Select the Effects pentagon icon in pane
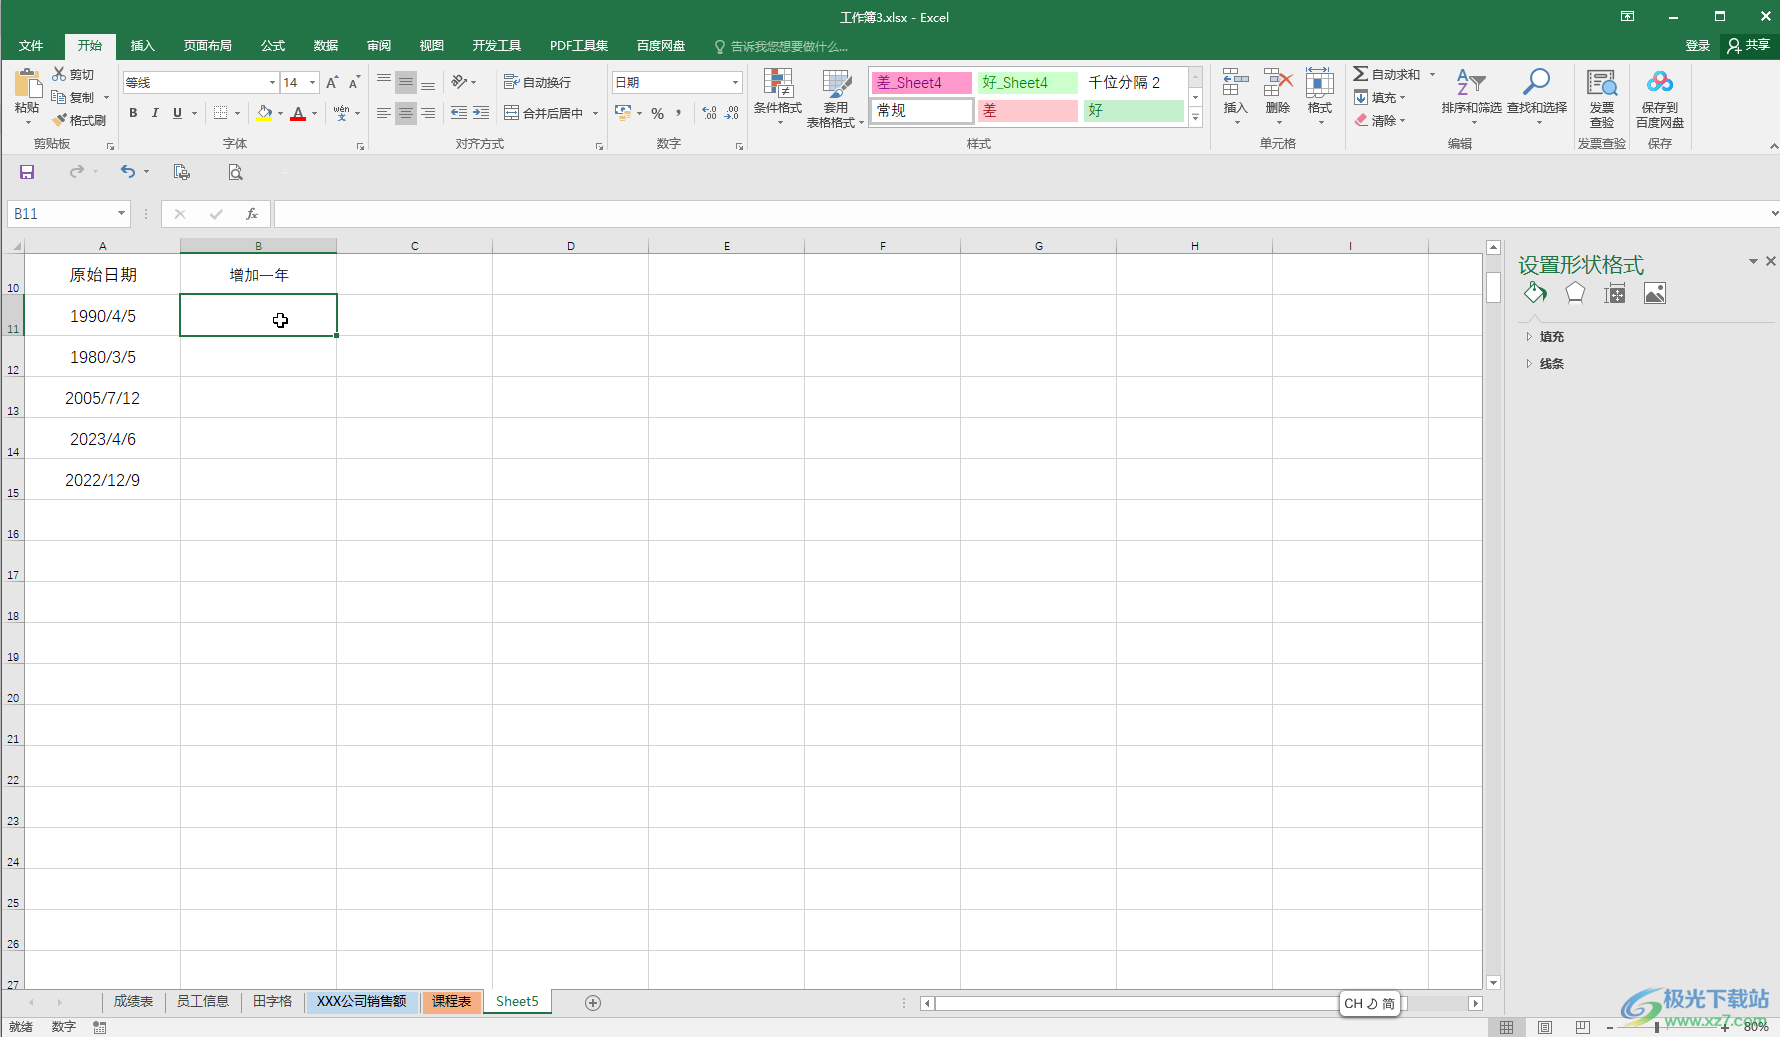The height and width of the screenshot is (1037, 1780). point(1575,293)
